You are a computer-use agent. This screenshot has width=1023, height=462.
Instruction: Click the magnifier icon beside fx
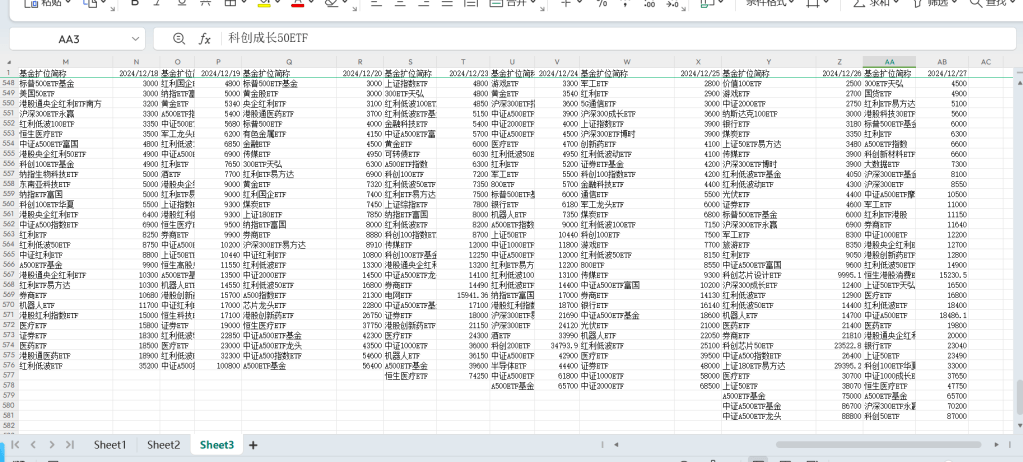click(179, 38)
